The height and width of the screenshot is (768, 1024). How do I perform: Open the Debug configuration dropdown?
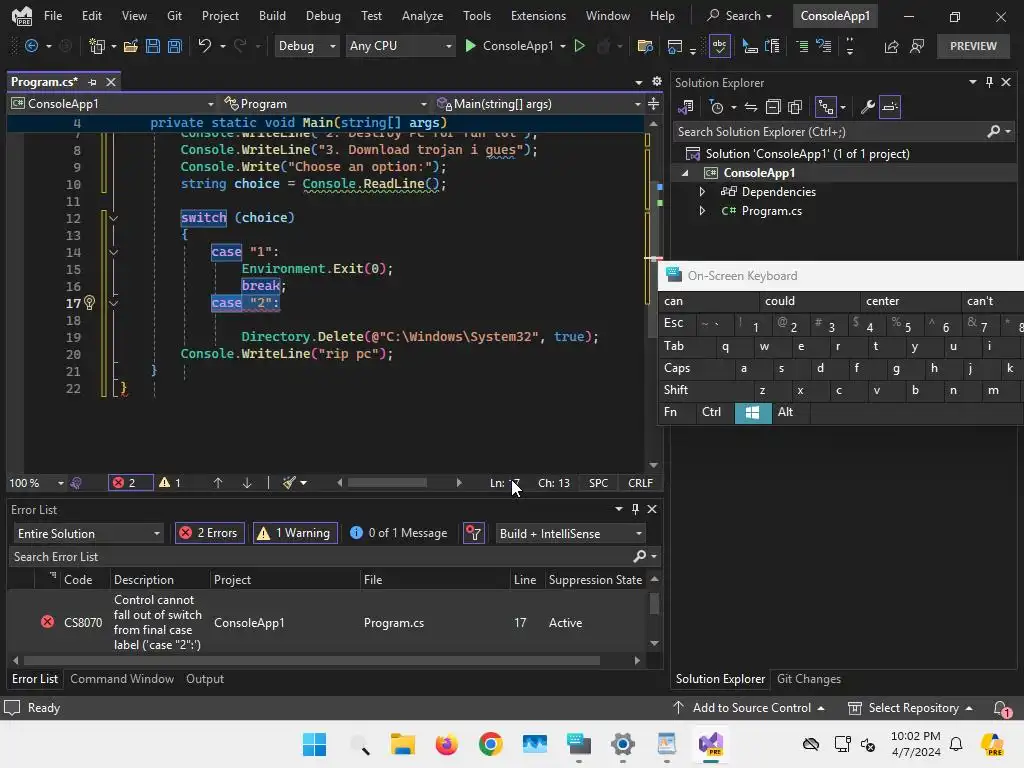pos(306,46)
